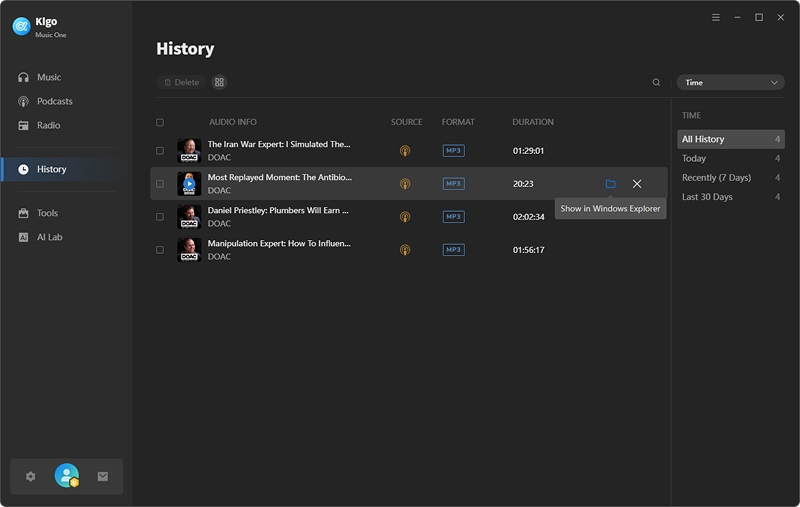Open the hamburger menu in title bar
The height and width of the screenshot is (507, 800).
click(x=716, y=17)
